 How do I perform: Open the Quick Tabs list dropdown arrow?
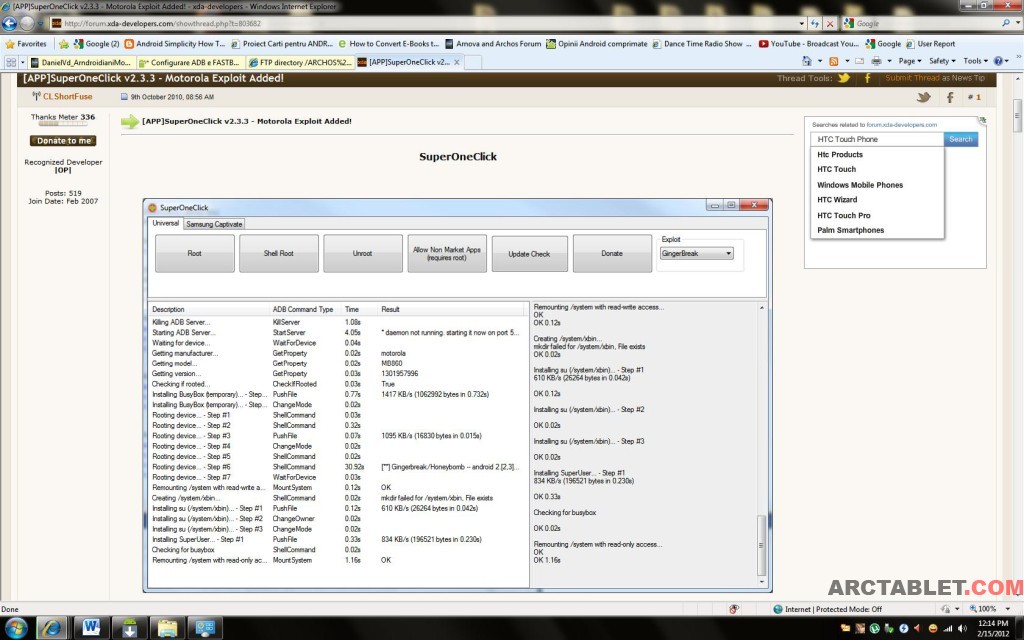tap(22, 62)
